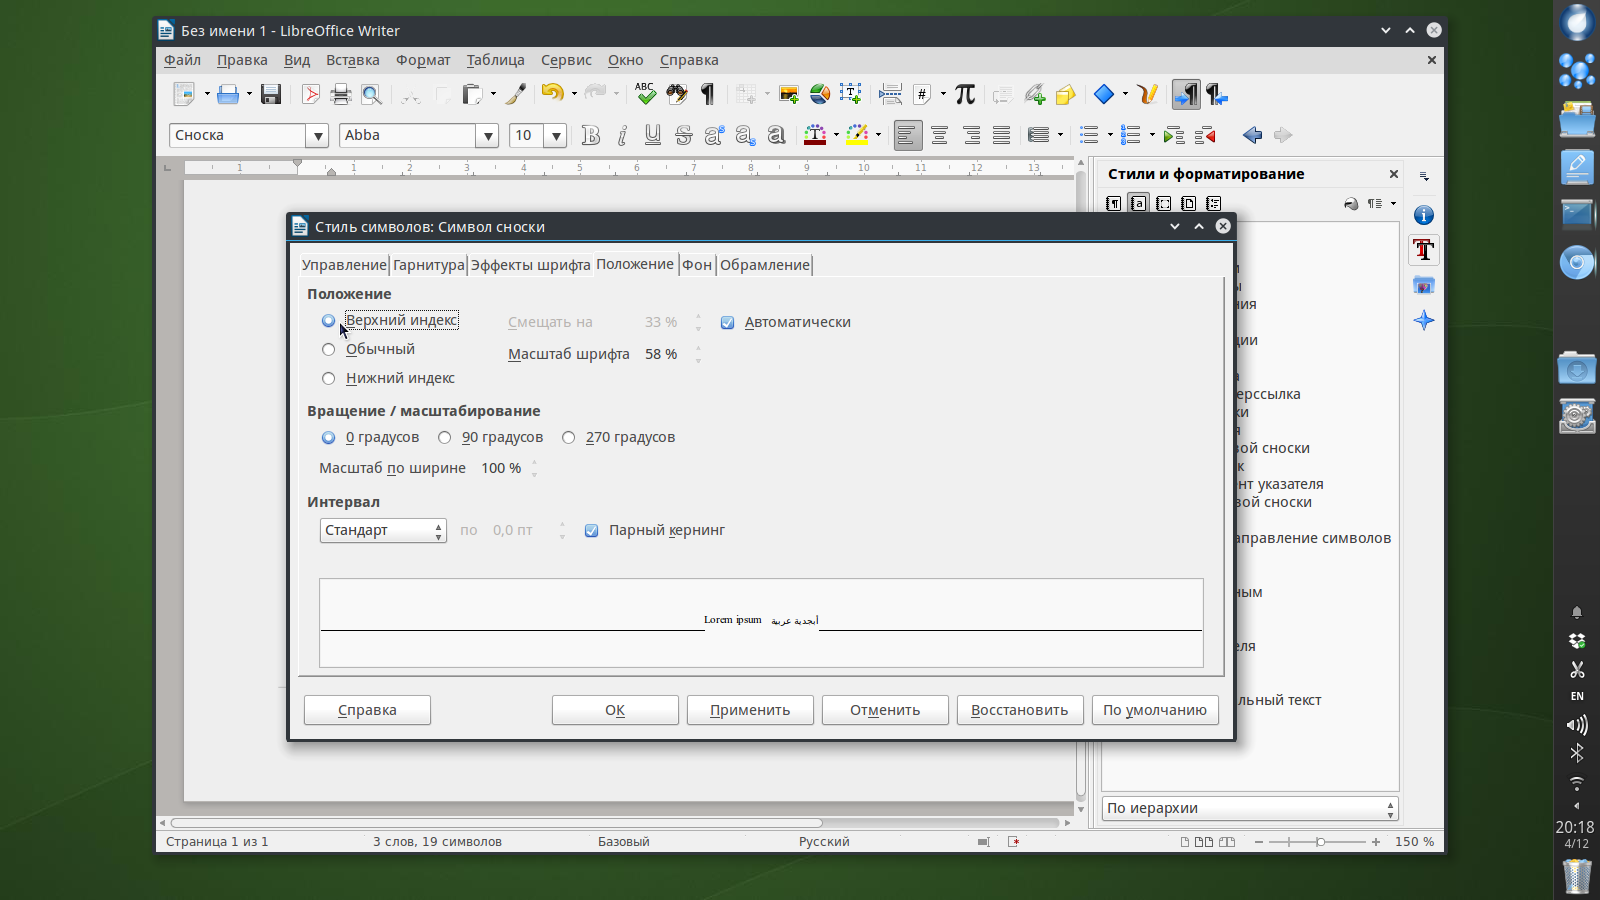Click the zoom slider in status bar
This screenshot has height=900, width=1600.
pos(1320,842)
